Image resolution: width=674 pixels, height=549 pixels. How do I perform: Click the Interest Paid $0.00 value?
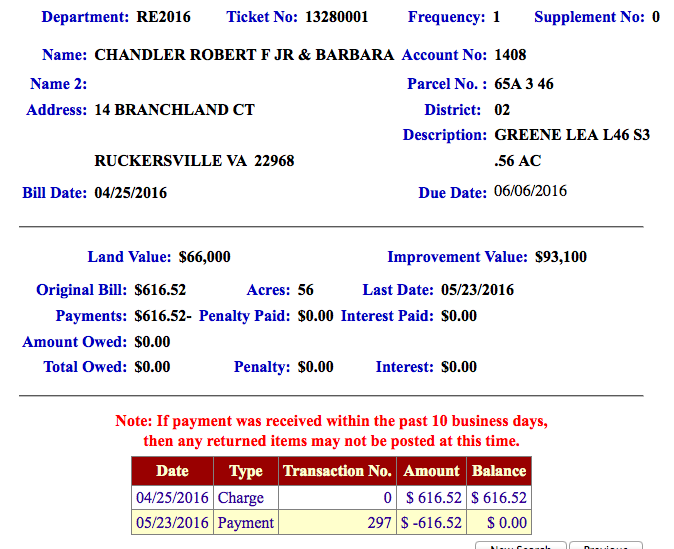point(459,316)
